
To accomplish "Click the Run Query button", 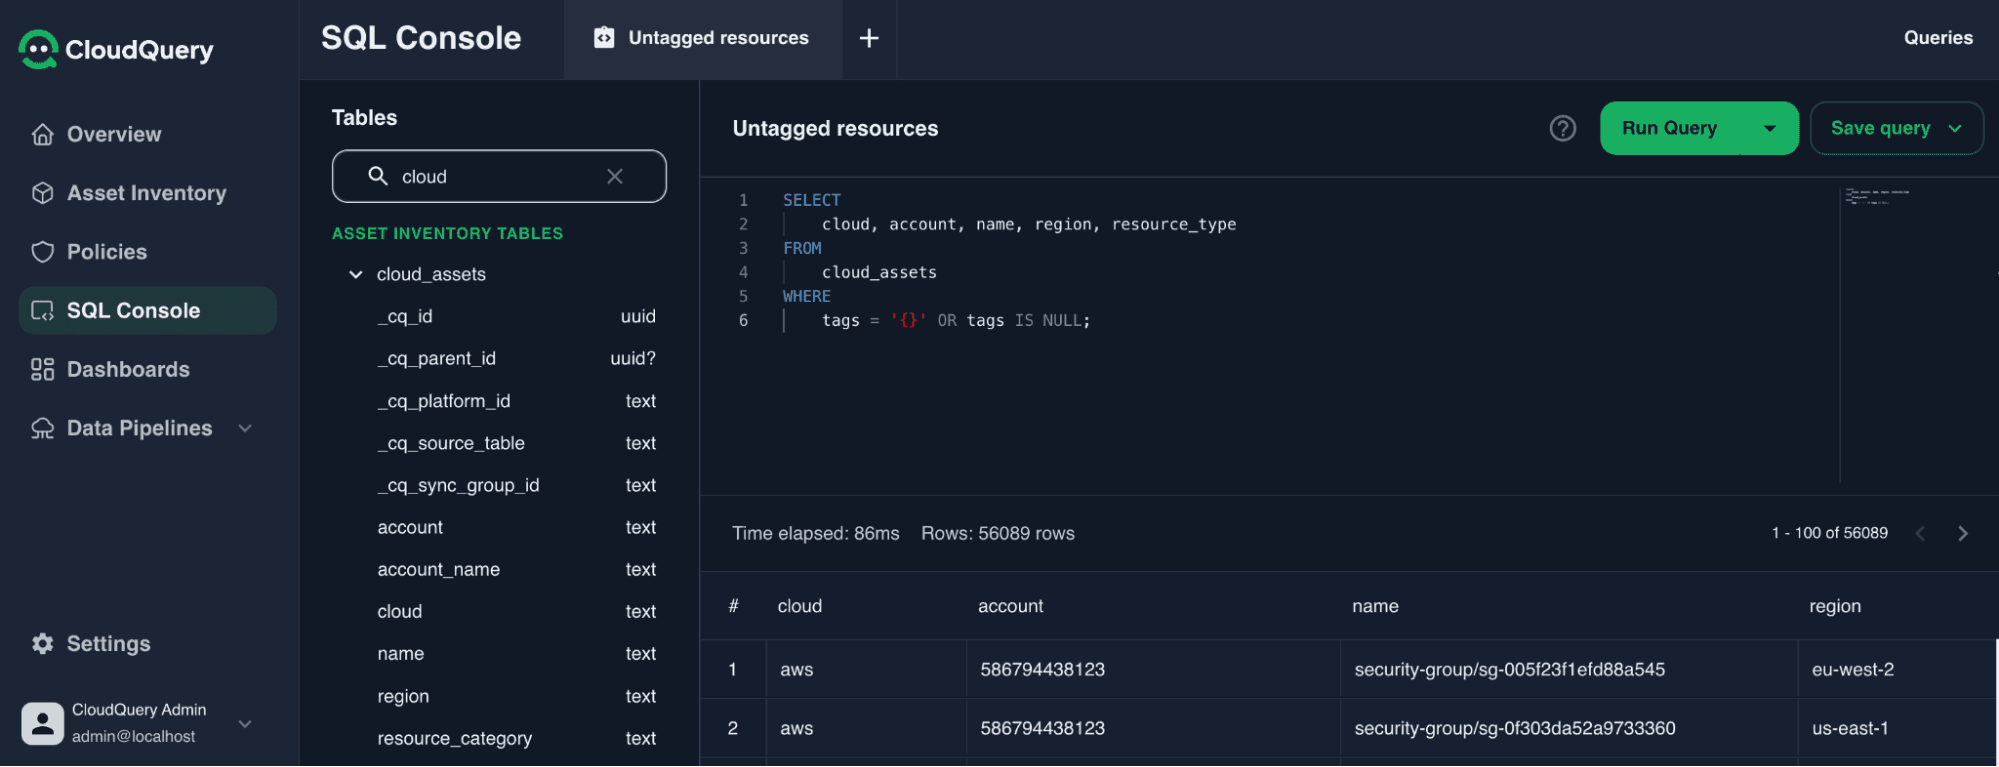I will tap(1669, 129).
